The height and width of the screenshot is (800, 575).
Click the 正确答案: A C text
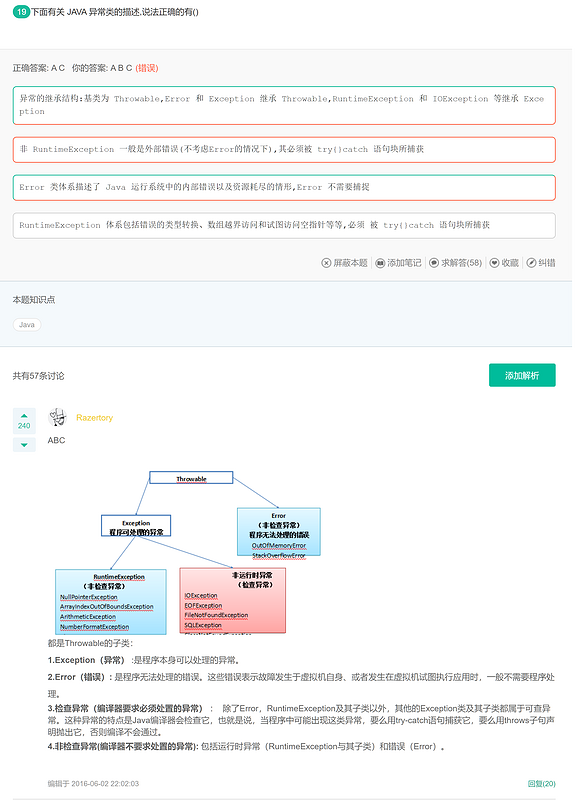[39, 68]
